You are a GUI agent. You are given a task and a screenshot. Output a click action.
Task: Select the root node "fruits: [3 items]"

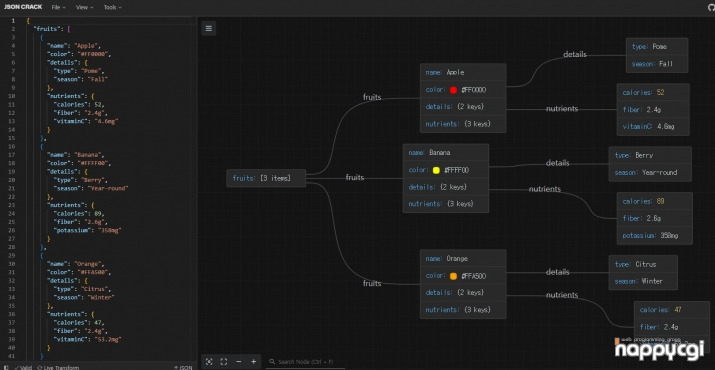click(266, 178)
